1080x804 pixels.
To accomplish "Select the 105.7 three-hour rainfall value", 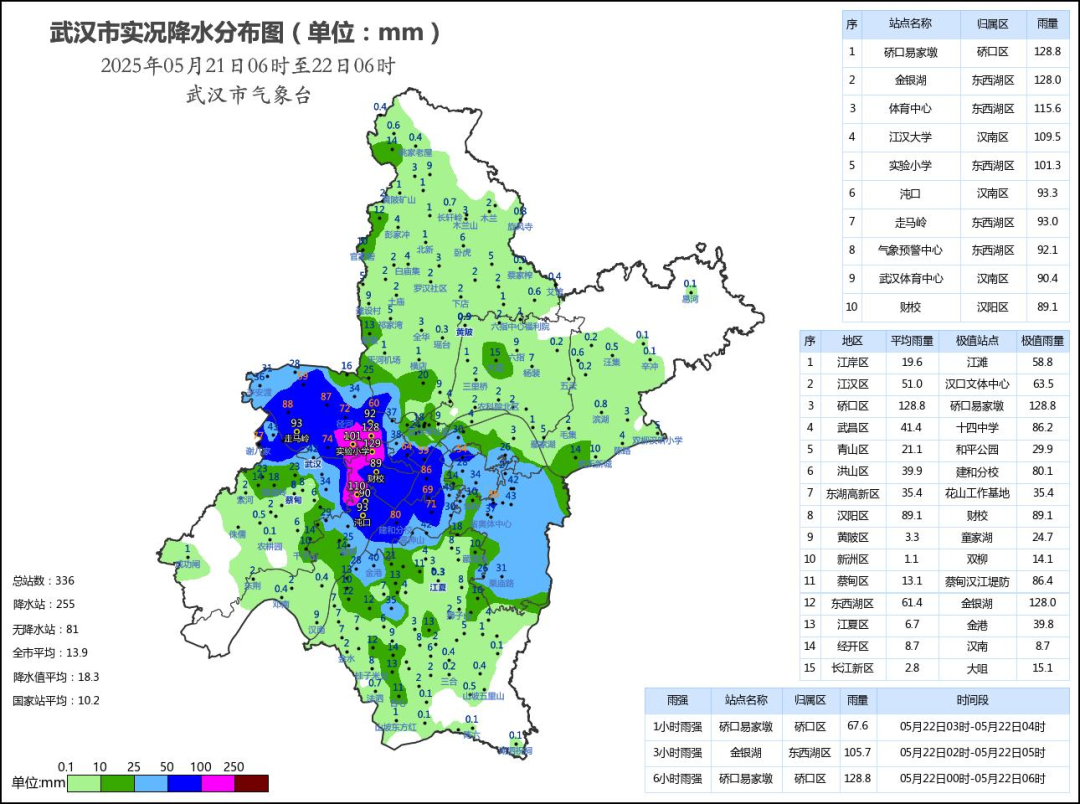I will point(857,752).
